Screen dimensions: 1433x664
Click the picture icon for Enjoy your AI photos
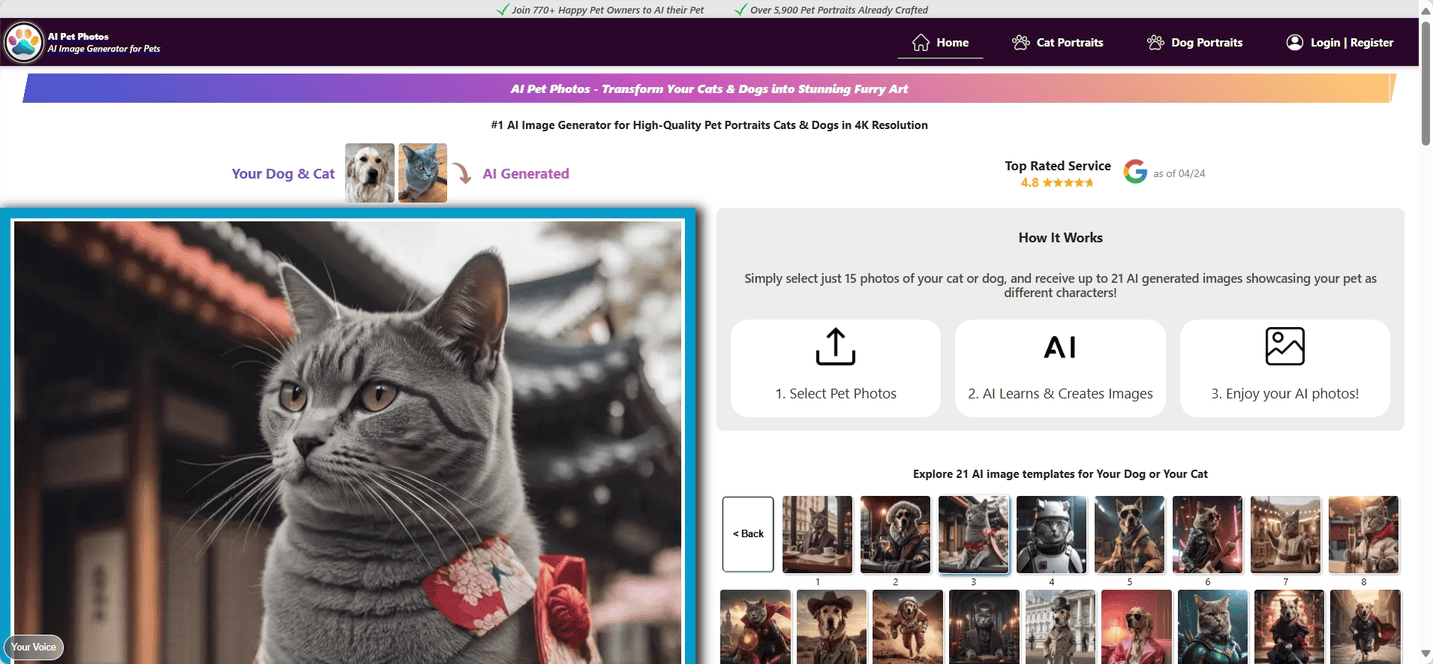coord(1285,347)
